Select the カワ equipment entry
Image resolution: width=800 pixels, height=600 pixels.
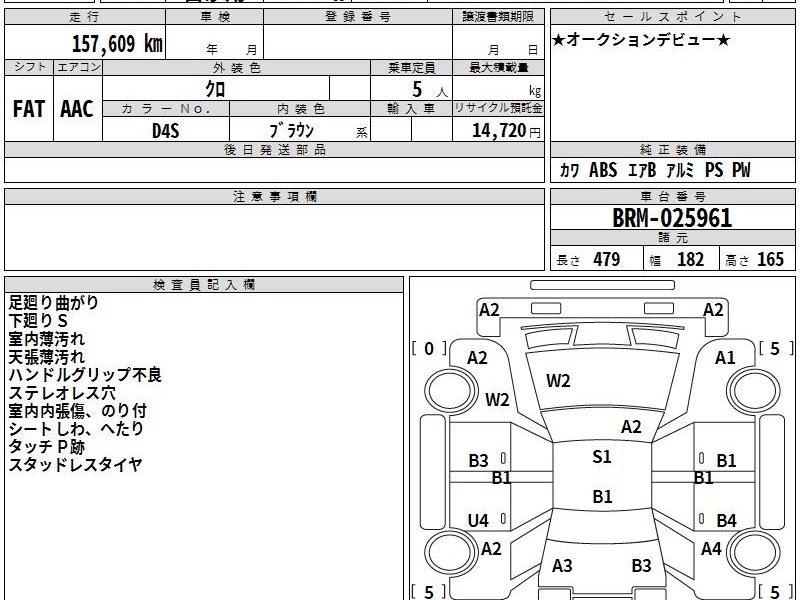[x=569, y=170]
